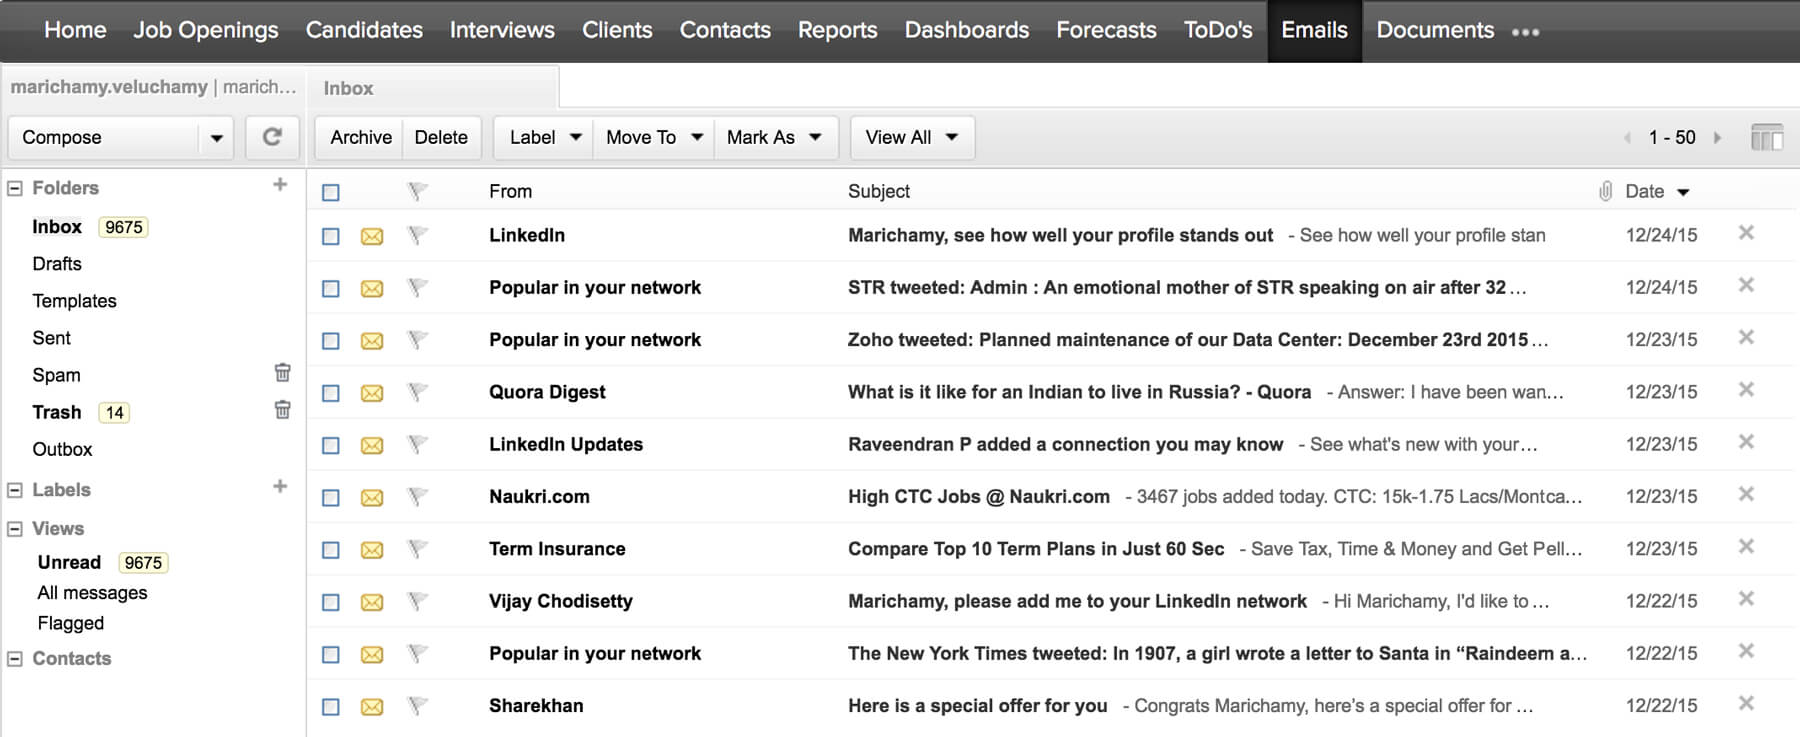The height and width of the screenshot is (737, 1800).
Task: Open the Move To dropdown
Action: pyautogui.click(x=654, y=137)
